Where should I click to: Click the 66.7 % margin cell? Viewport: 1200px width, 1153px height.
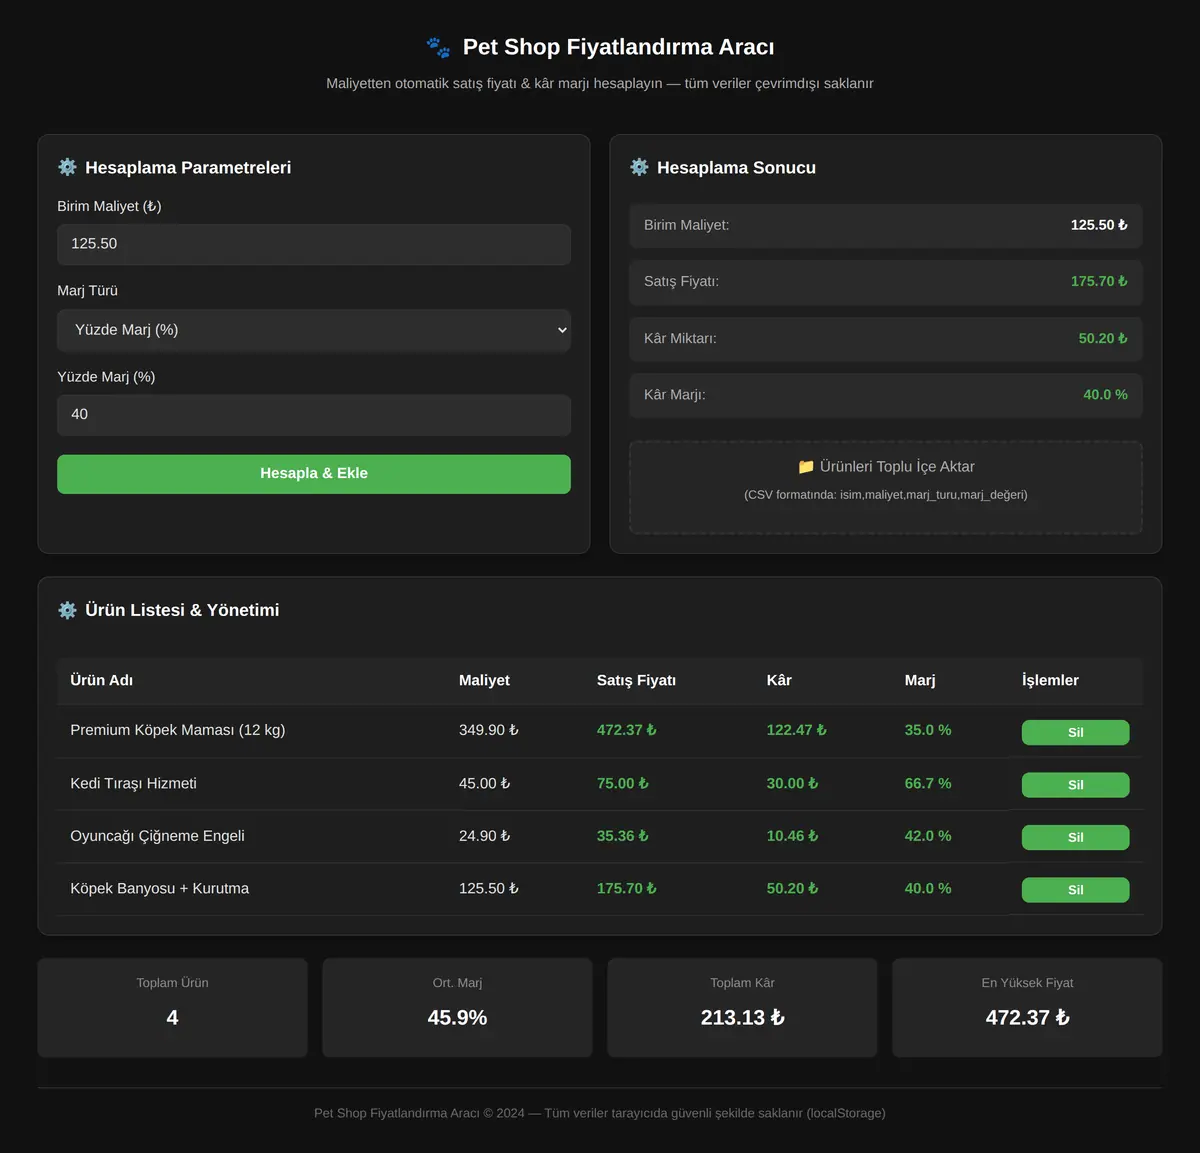[928, 783]
